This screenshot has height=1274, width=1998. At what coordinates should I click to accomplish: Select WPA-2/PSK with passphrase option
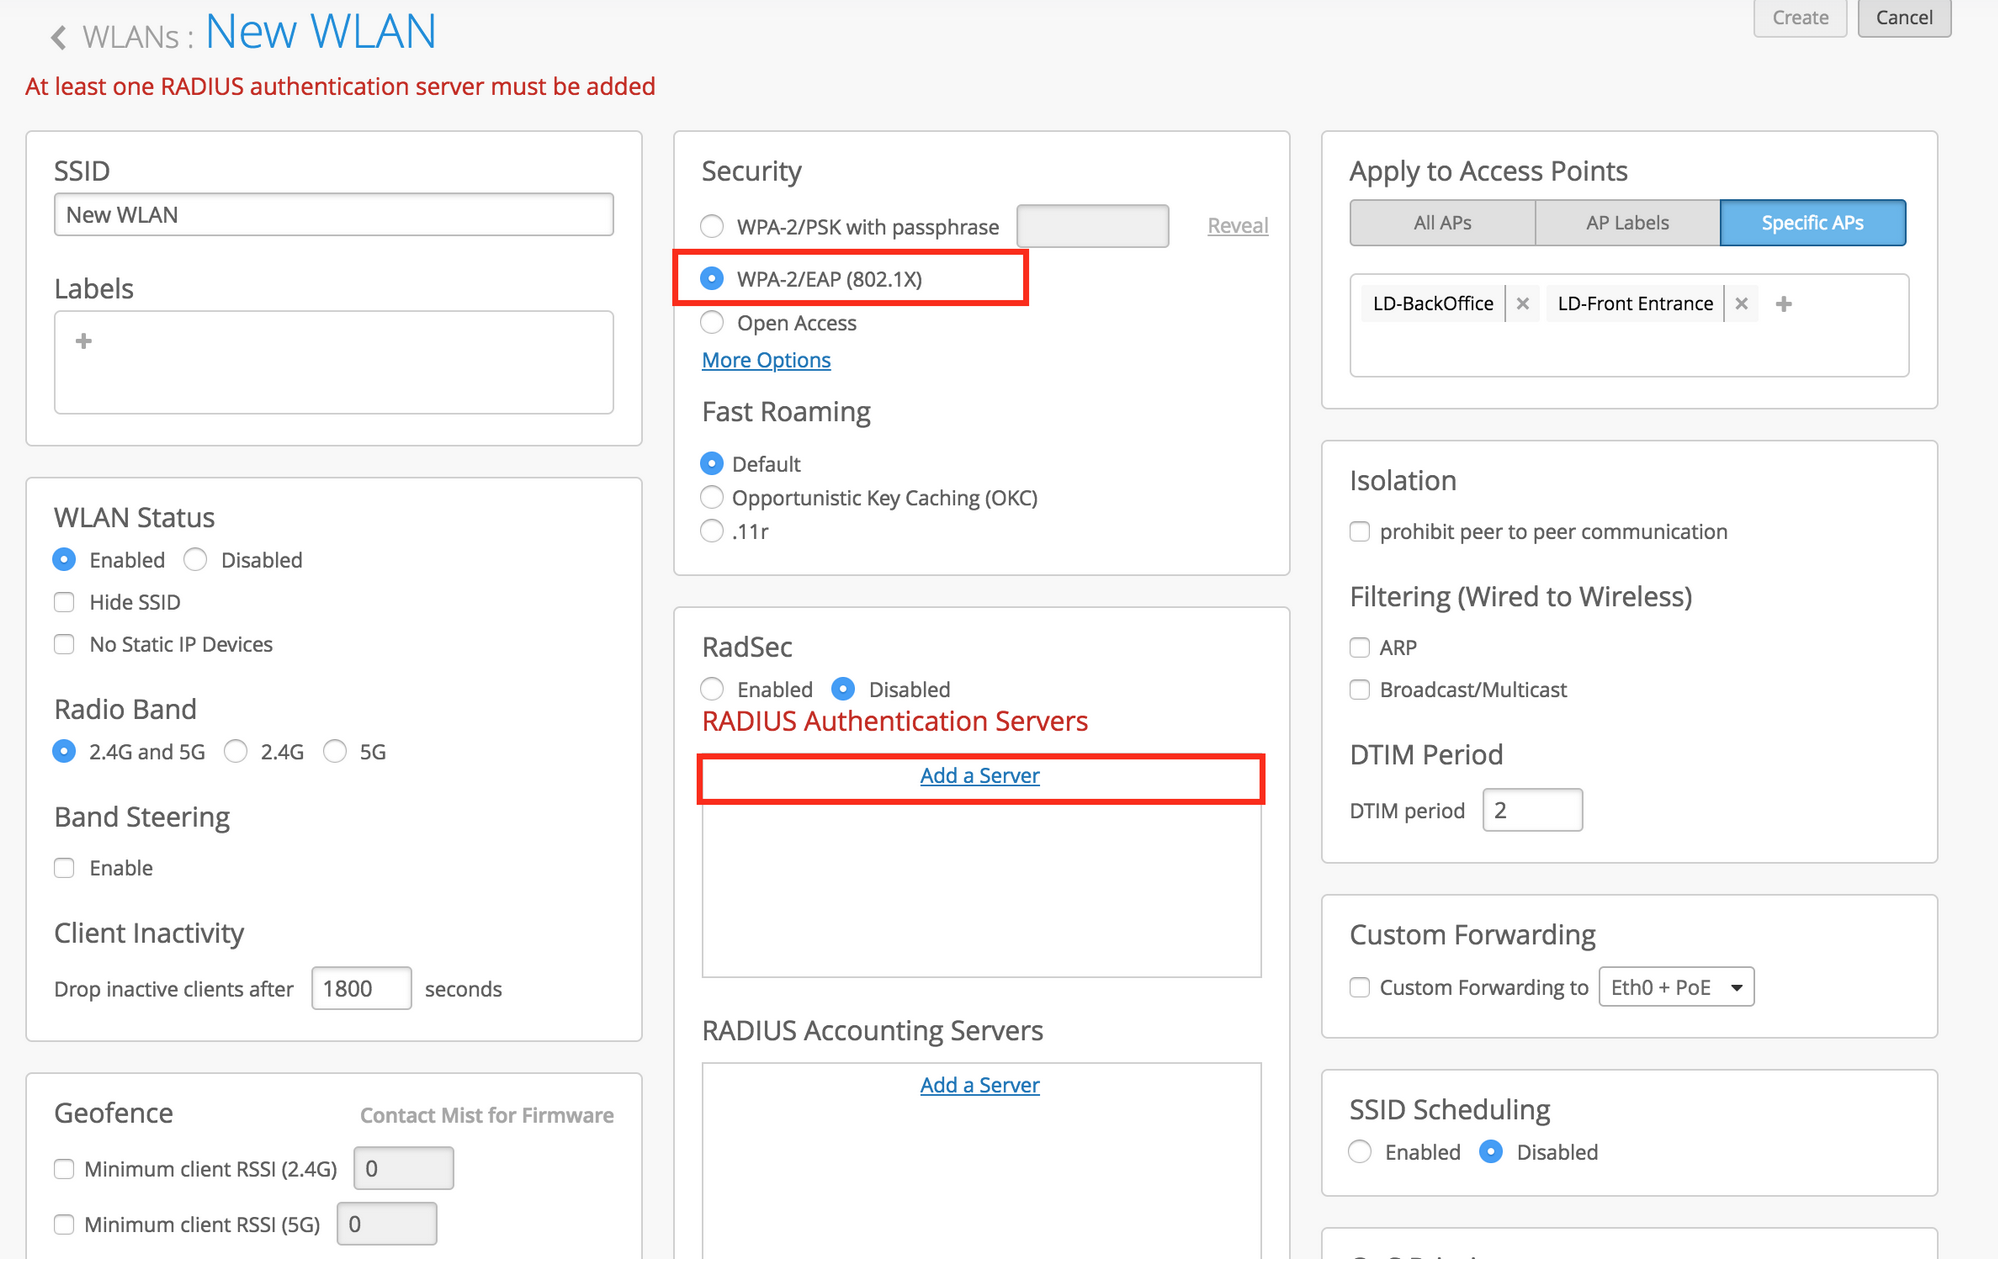click(x=712, y=227)
